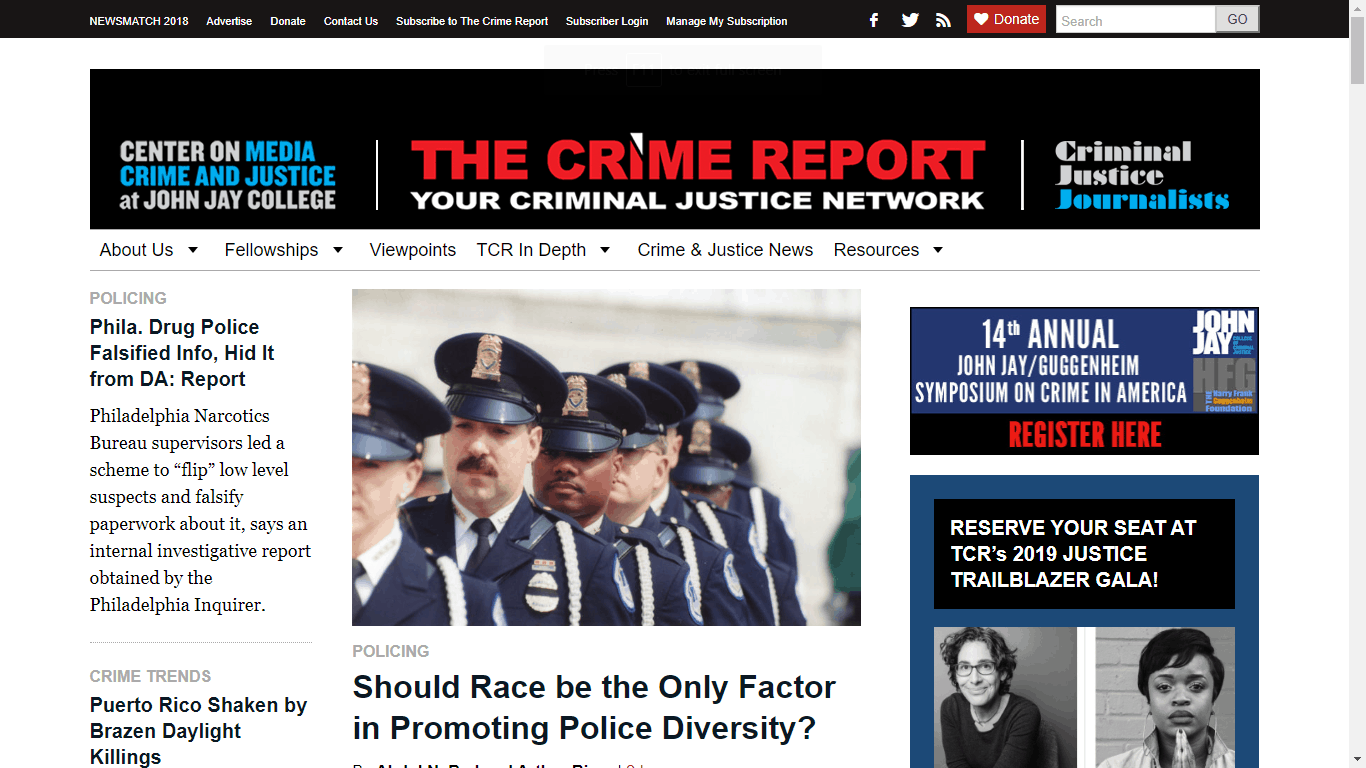Viewport: 1366px width, 768px height.
Task: Click REGISTER HERE for the symposium
Action: tap(1084, 434)
